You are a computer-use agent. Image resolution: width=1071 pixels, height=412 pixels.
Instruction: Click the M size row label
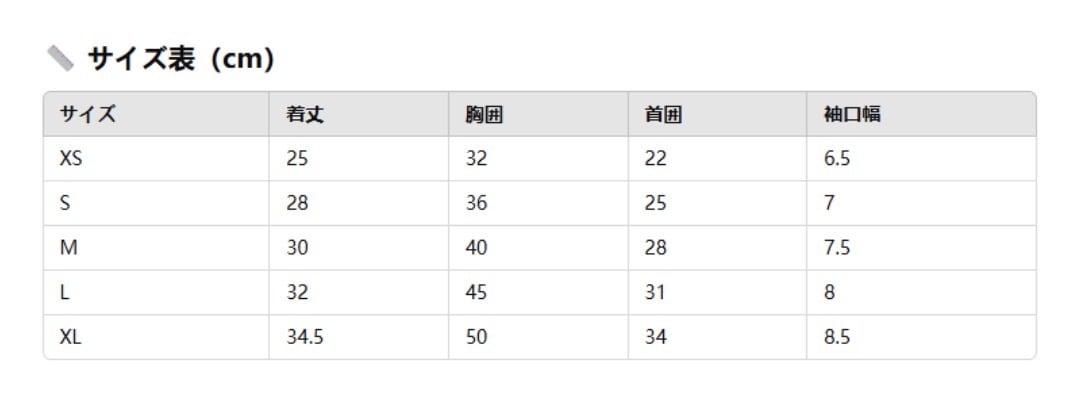point(68,248)
